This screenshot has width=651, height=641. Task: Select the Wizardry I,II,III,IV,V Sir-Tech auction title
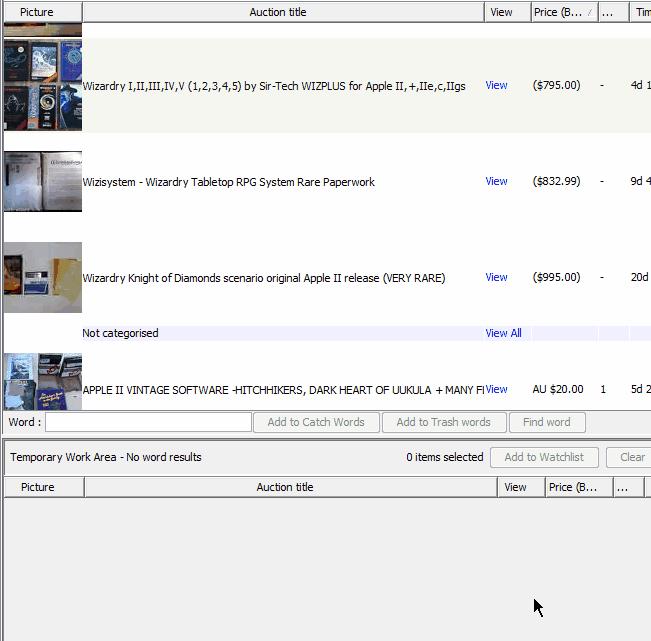point(274,86)
